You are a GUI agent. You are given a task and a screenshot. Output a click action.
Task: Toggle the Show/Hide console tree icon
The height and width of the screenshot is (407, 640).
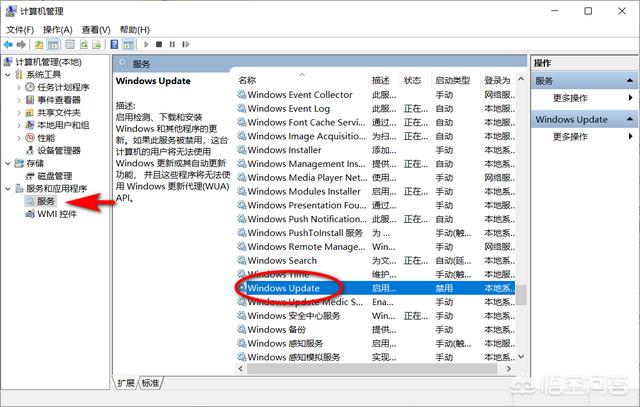[x=53, y=44]
